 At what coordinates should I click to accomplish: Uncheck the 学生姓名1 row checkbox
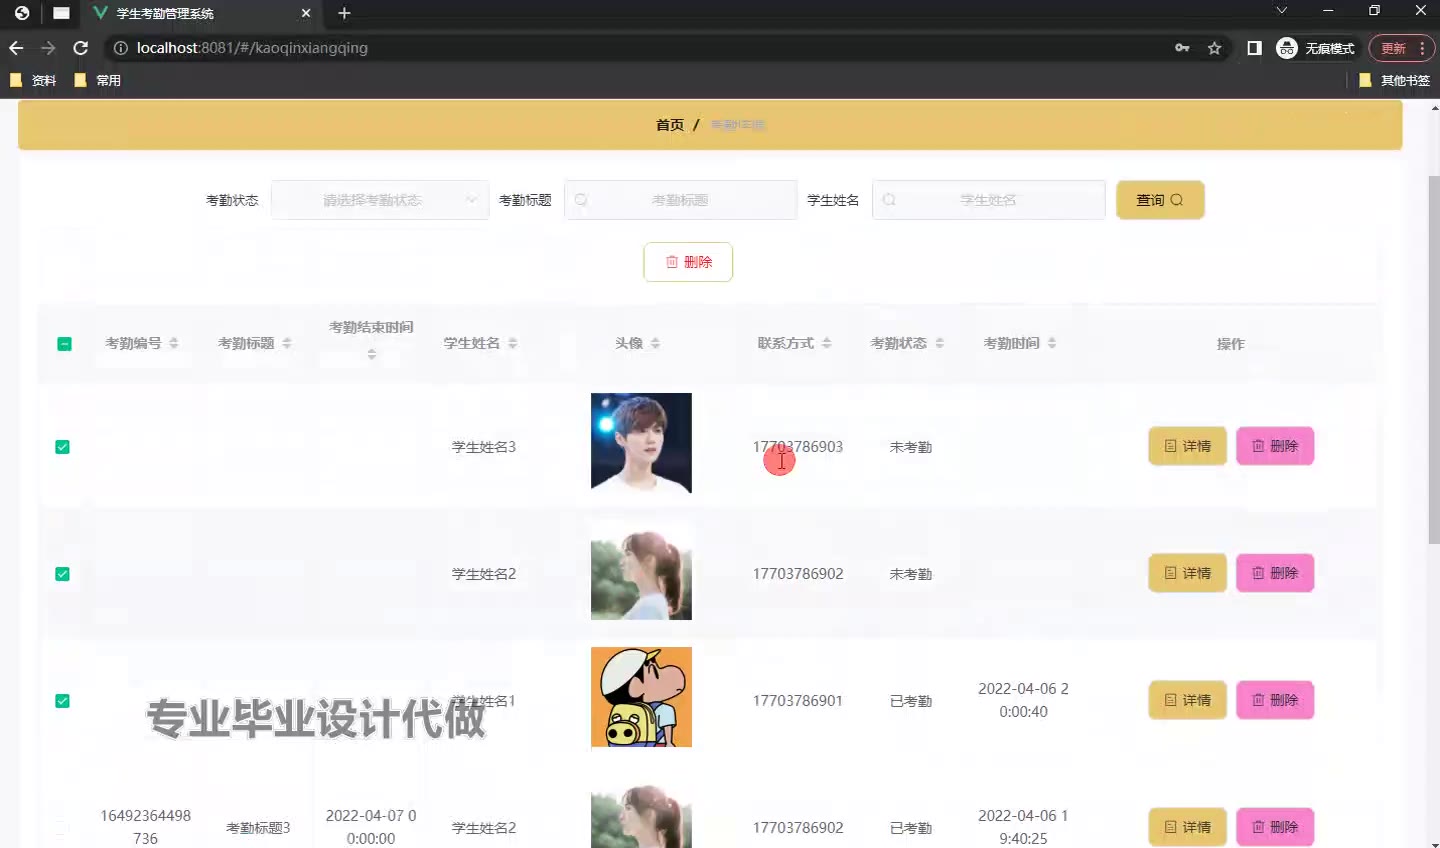tap(62, 701)
